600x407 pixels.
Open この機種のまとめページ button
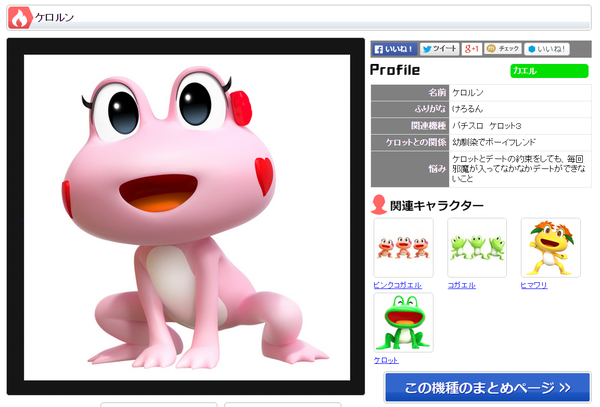point(488,387)
